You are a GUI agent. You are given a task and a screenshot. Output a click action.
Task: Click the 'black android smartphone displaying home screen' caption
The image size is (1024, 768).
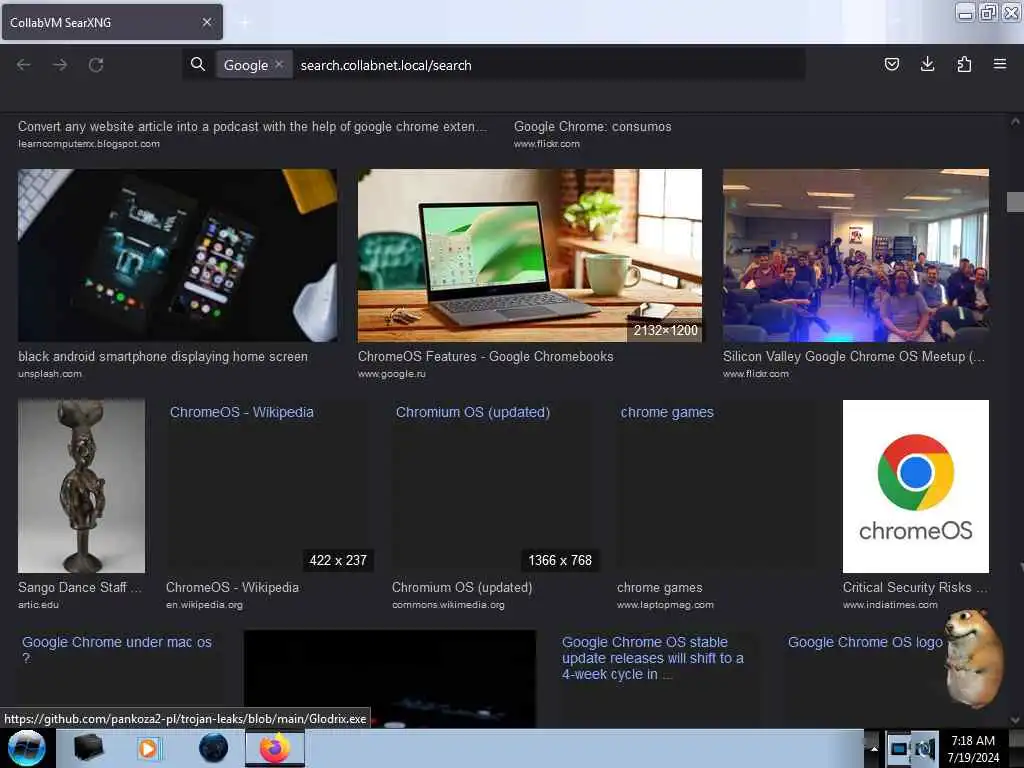click(x=163, y=357)
